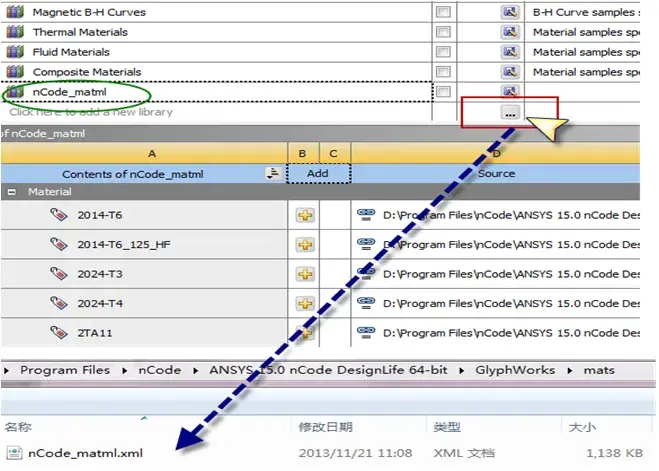Go to mats folder in breadcrumb
Viewport: 659px width, 471px height.
[599, 370]
